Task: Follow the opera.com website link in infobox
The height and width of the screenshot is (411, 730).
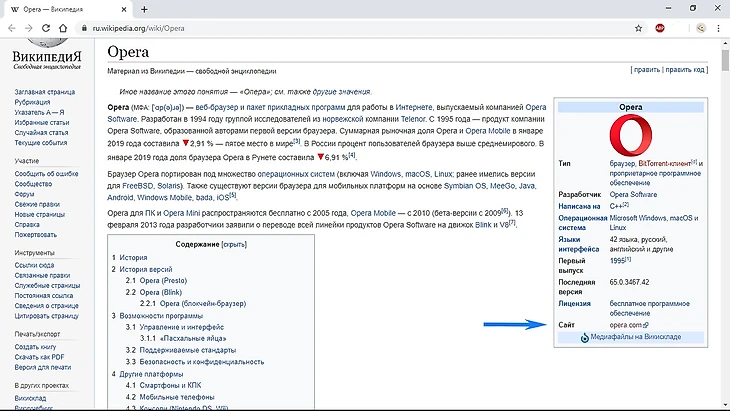Action: (x=624, y=326)
